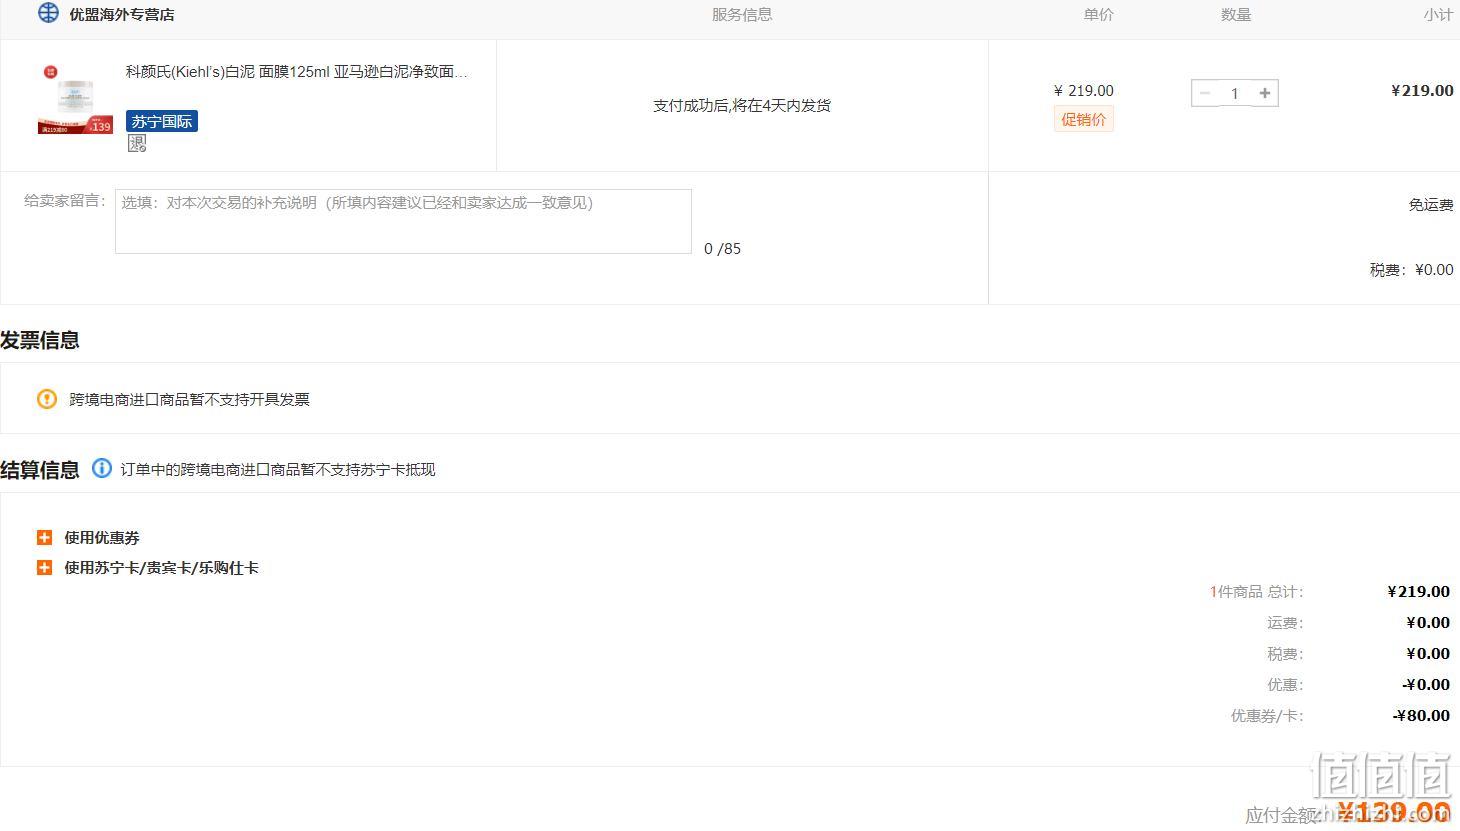Click the 单价 column header
Image resolution: width=1460 pixels, height=831 pixels.
point(1099,15)
